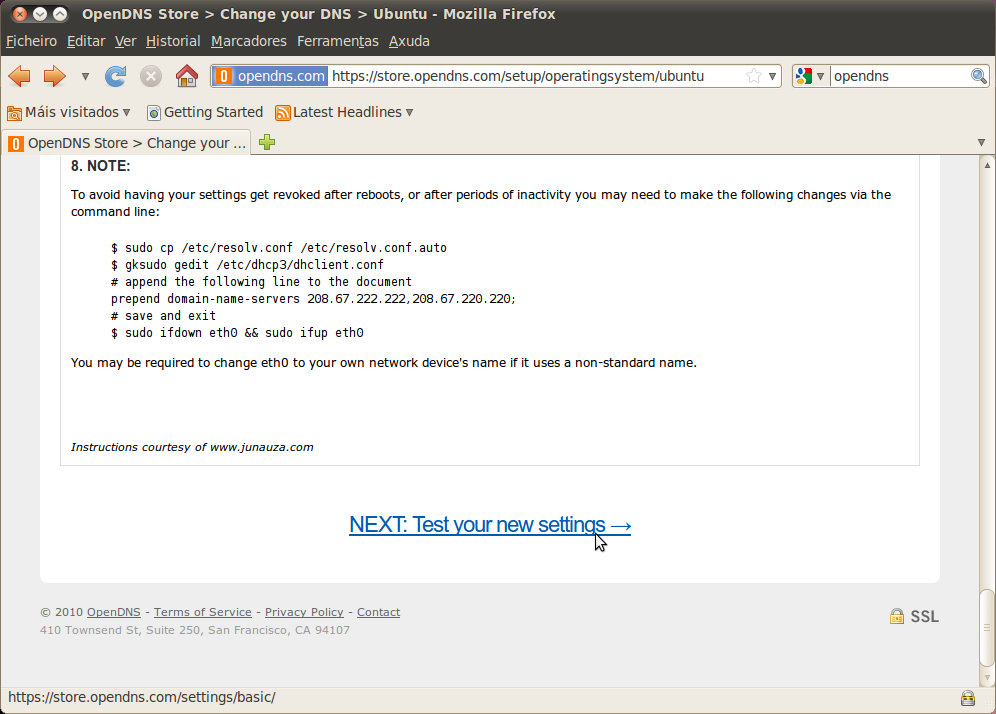Click the scrollbar up arrow

(987, 165)
